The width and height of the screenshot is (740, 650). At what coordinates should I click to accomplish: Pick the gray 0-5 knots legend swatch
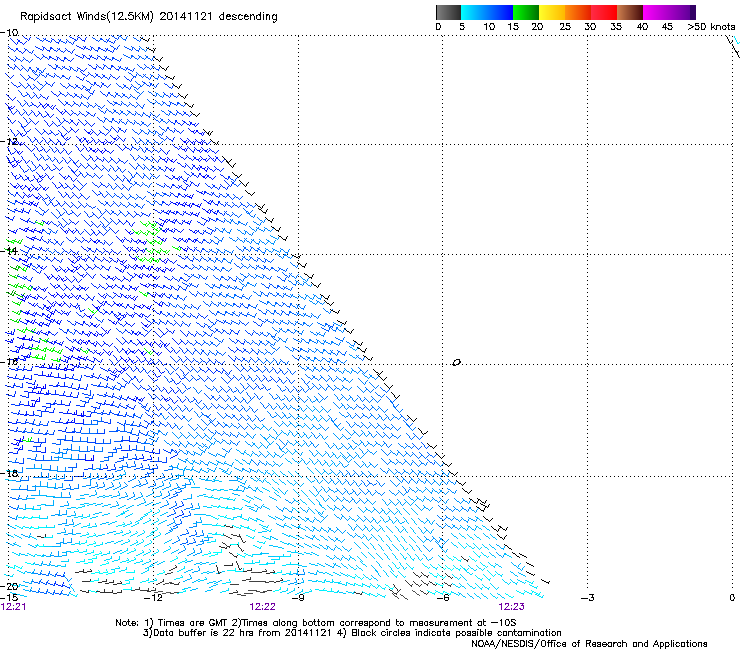coord(448,12)
